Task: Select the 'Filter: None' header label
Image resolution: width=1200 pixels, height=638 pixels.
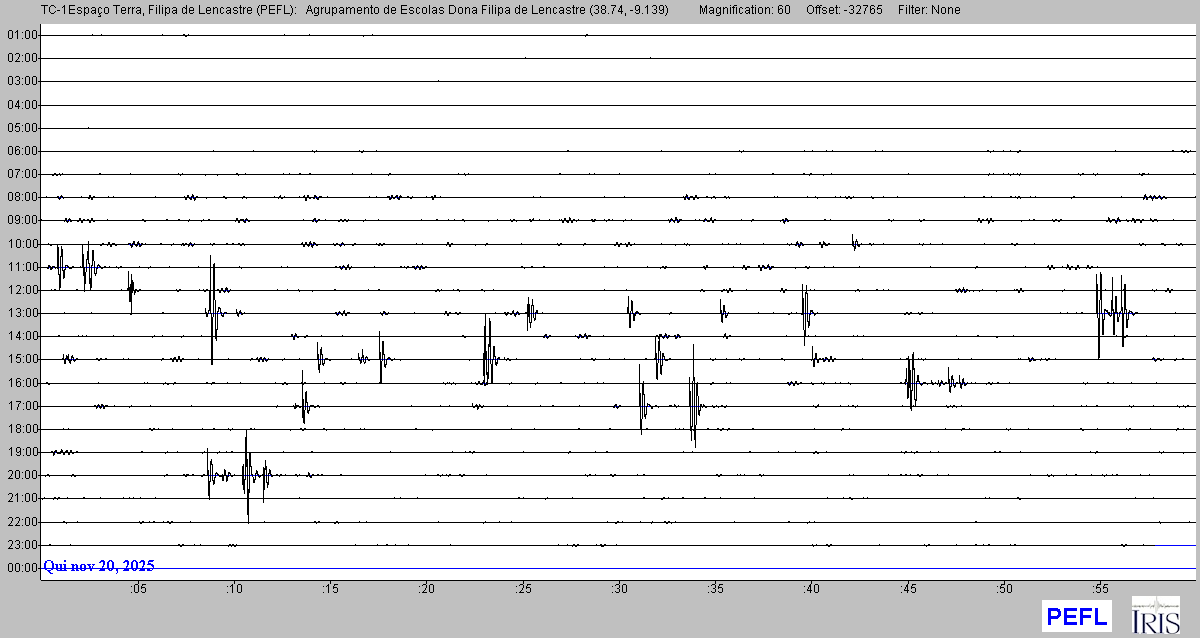Action: click(929, 10)
